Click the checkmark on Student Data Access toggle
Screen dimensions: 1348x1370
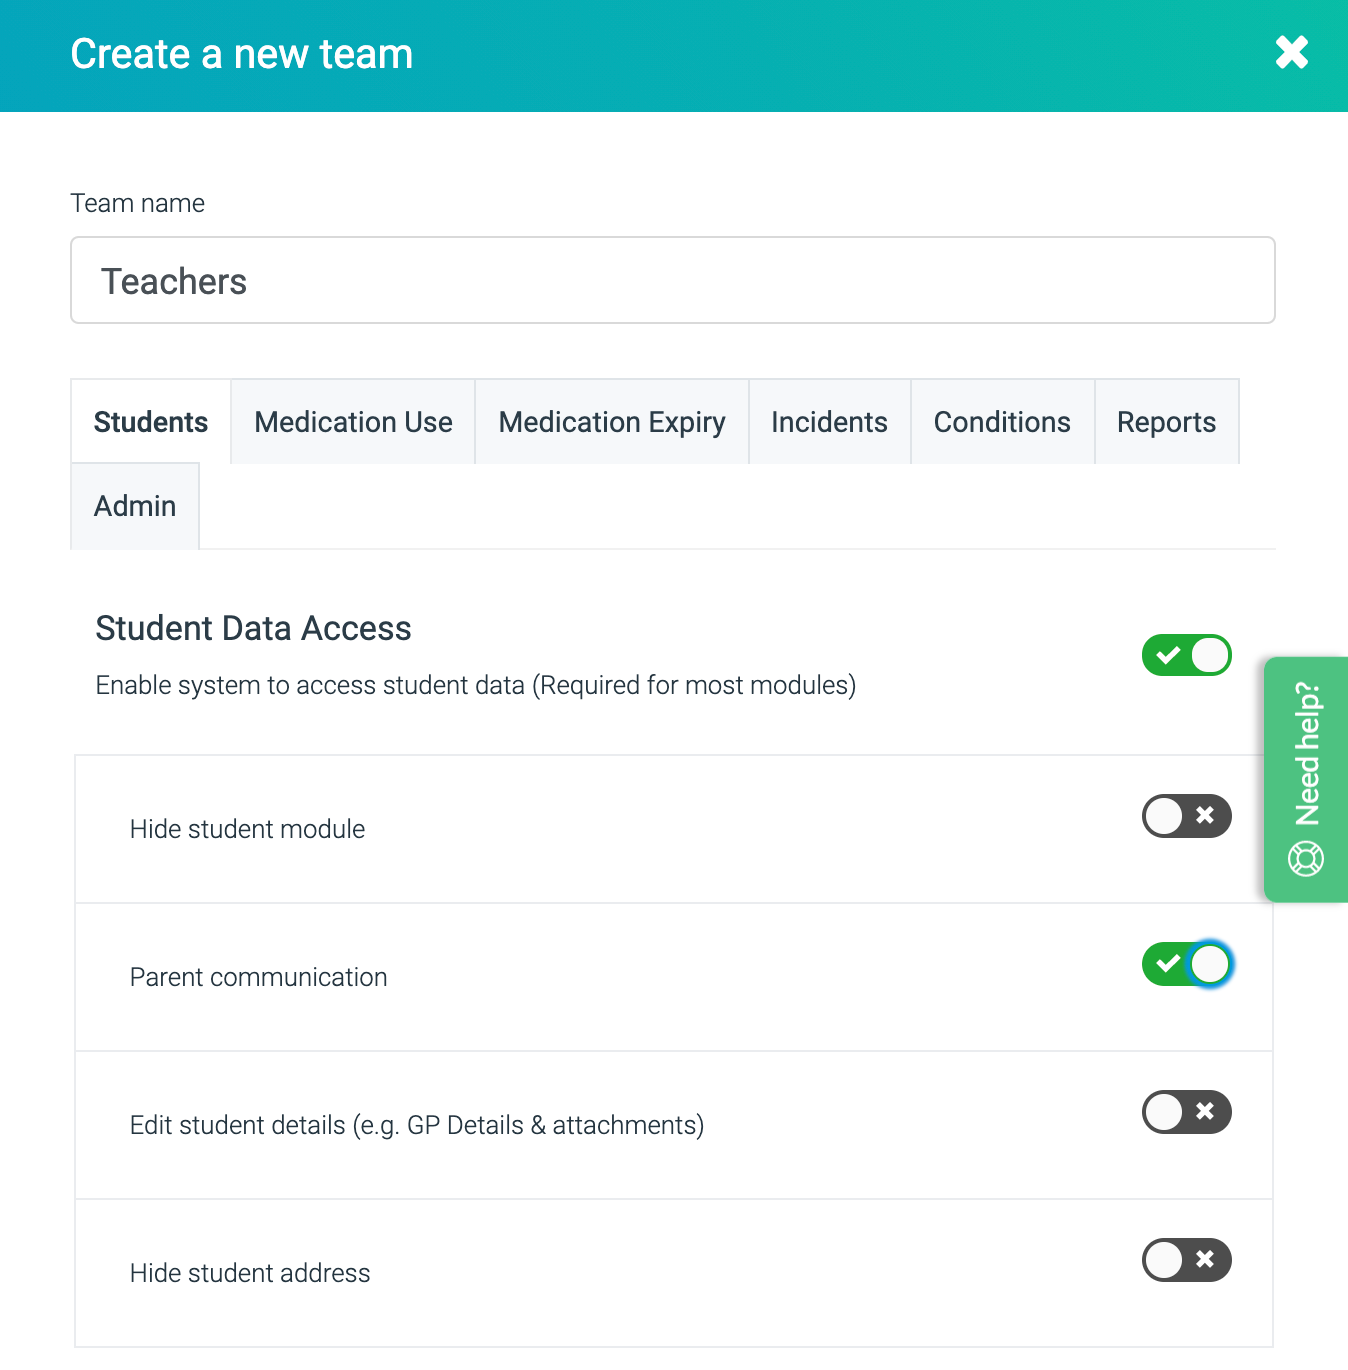click(x=1168, y=655)
